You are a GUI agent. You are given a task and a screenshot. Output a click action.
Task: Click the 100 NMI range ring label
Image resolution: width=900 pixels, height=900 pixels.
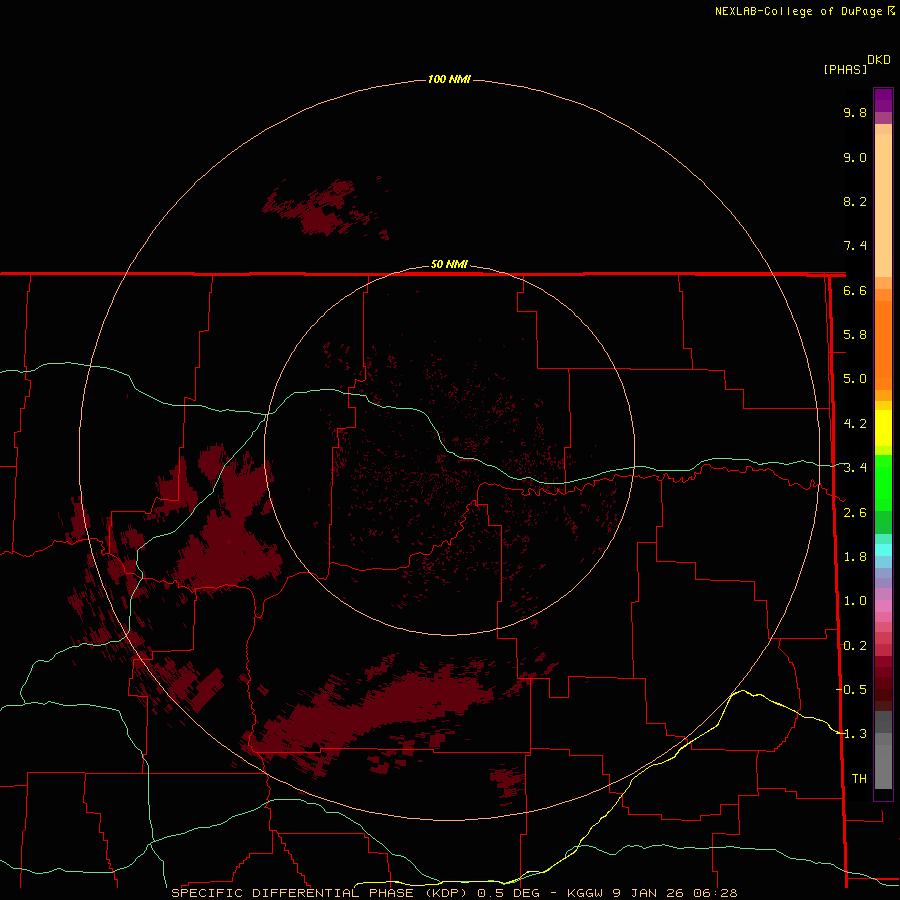[x=449, y=79]
